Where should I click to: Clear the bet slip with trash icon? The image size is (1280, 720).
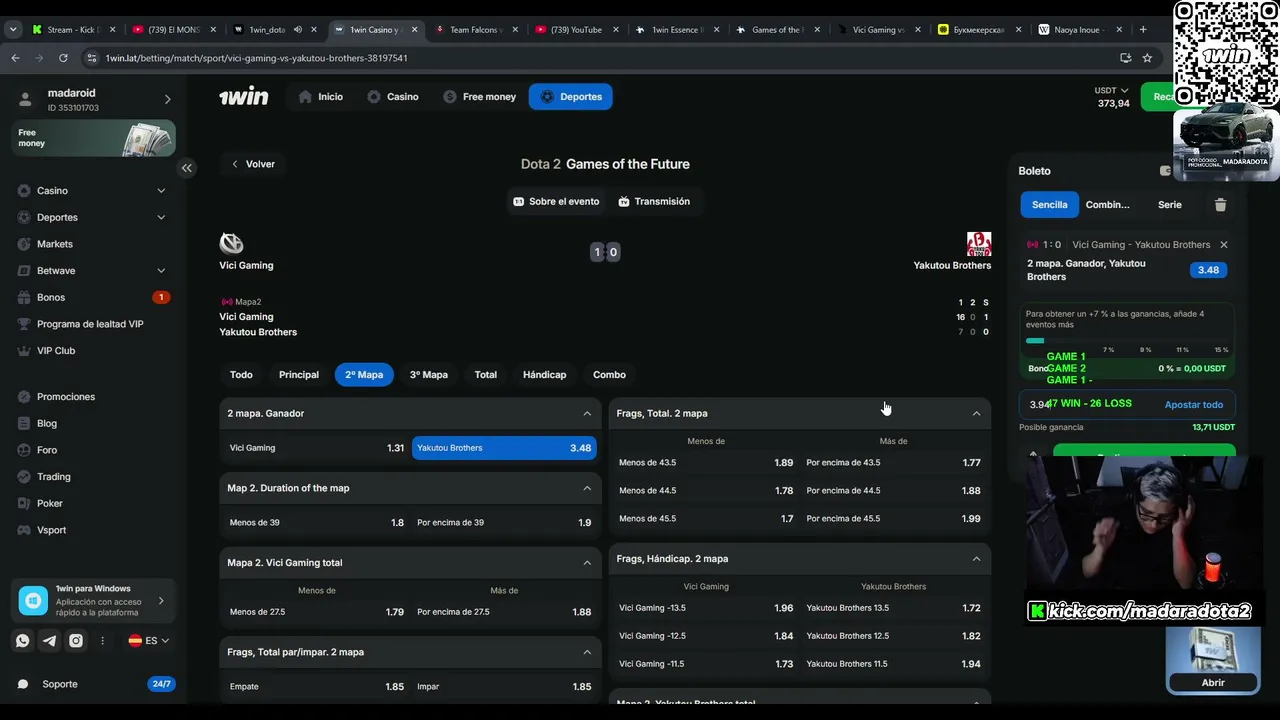(1220, 205)
